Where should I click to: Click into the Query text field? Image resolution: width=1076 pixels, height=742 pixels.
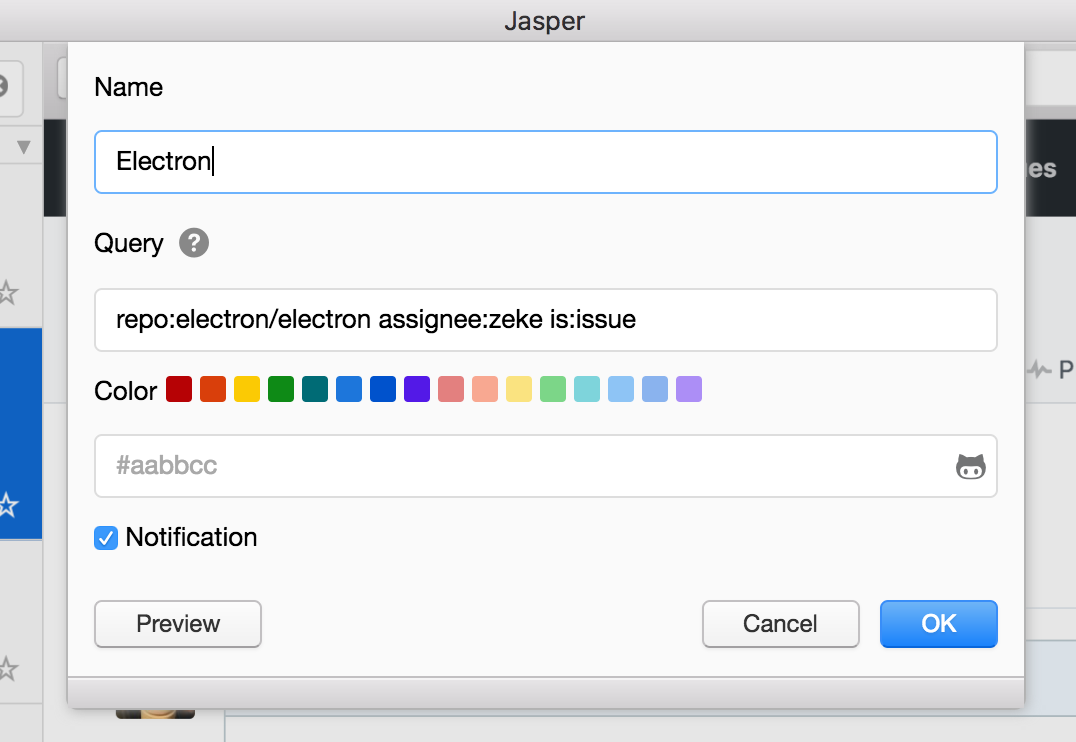coord(545,320)
